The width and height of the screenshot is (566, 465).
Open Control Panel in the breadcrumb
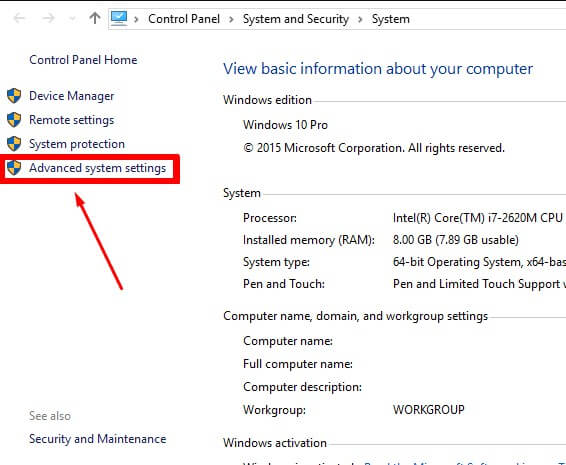184,19
